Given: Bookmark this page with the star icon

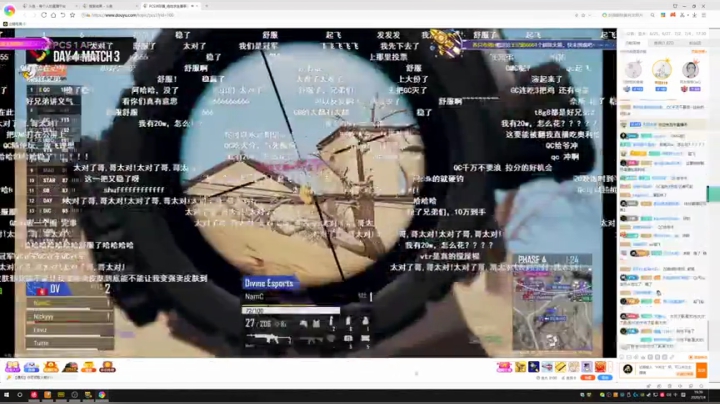Looking at the screenshot, I should [x=73, y=15].
